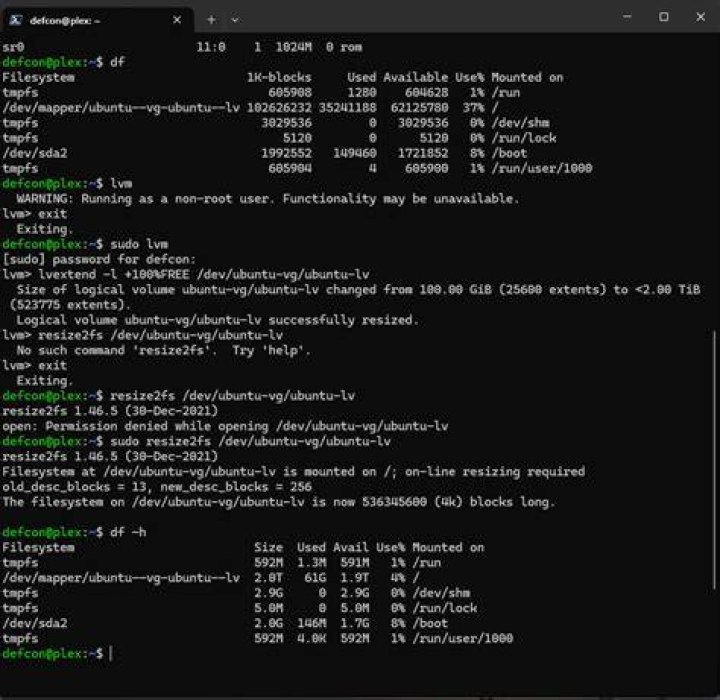The width and height of the screenshot is (720, 700).
Task: Click the terminal vertical scrollbar
Action: point(714,459)
